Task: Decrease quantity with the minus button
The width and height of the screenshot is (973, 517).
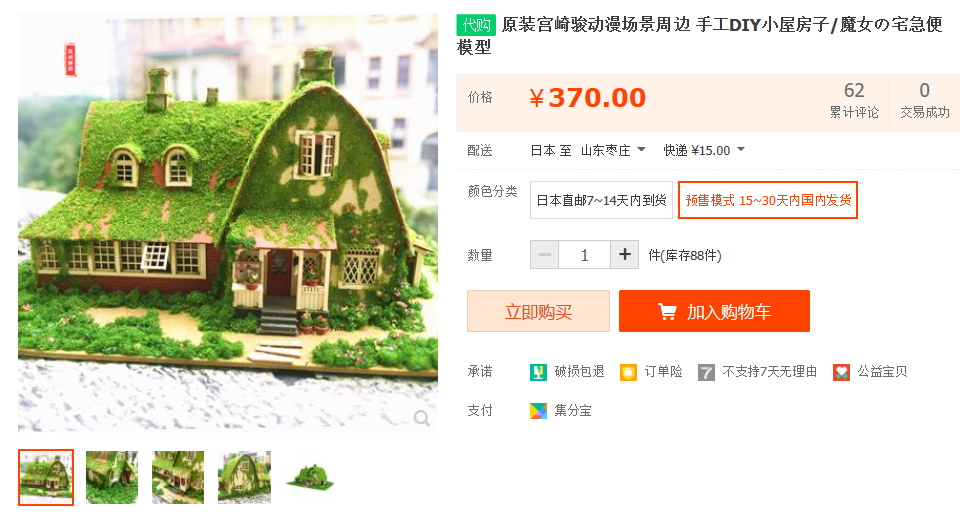Action: [545, 254]
